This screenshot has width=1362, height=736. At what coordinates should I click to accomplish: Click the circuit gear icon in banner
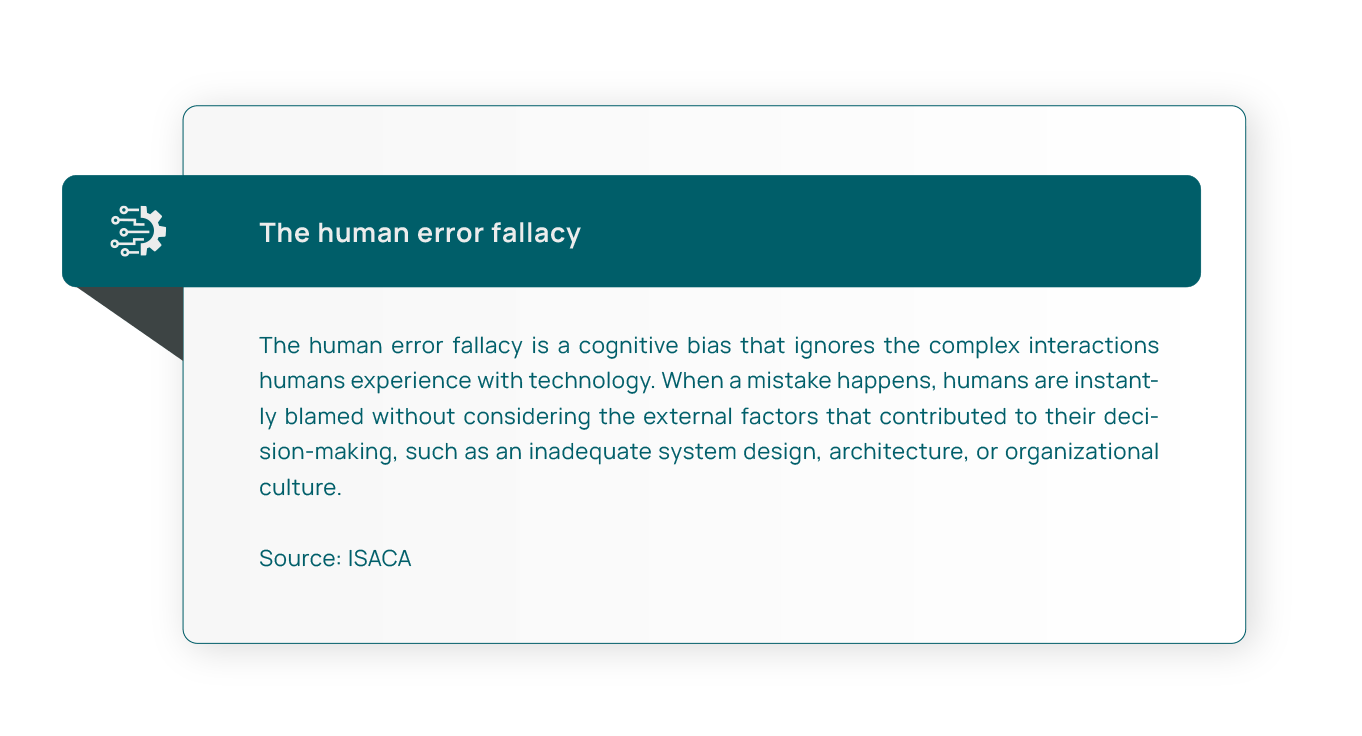[138, 231]
